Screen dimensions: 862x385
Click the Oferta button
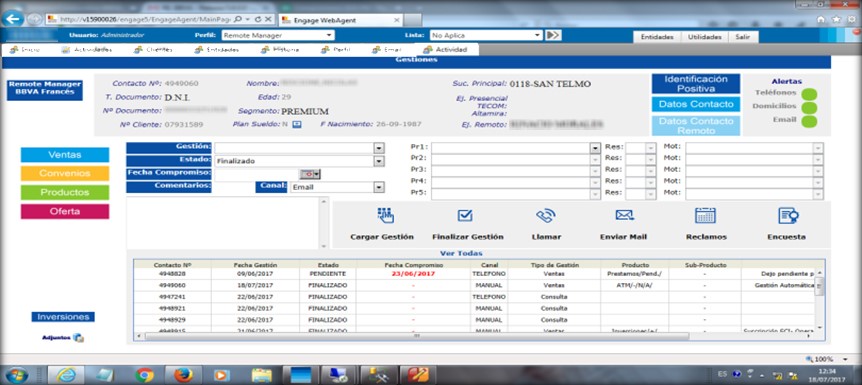pyautogui.click(x=65, y=211)
